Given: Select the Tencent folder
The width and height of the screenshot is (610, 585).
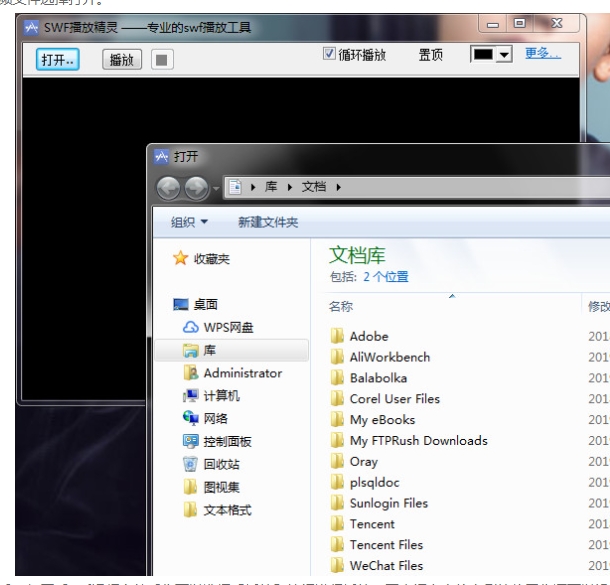Looking at the screenshot, I should pyautogui.click(x=372, y=524).
